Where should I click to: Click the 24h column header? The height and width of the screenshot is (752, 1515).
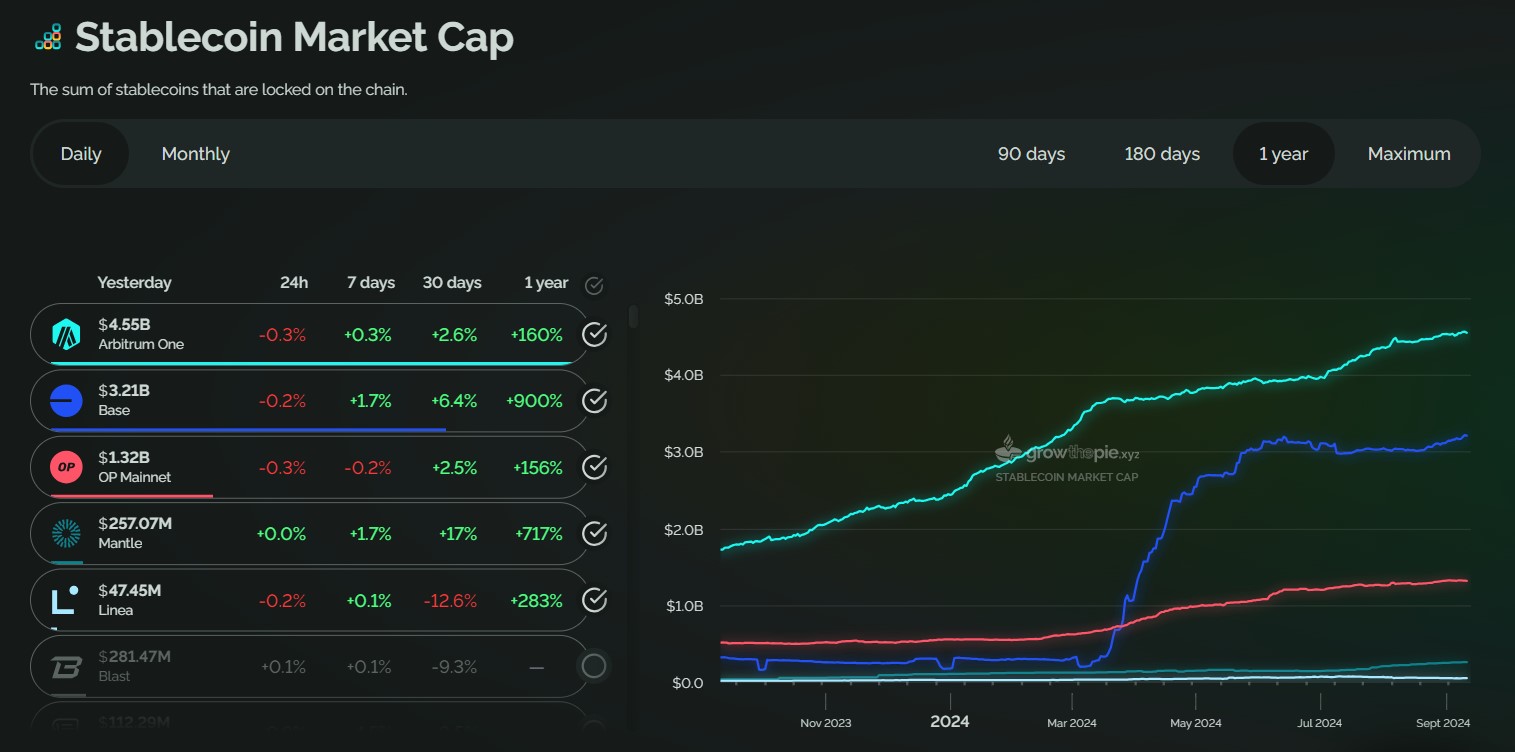(294, 283)
